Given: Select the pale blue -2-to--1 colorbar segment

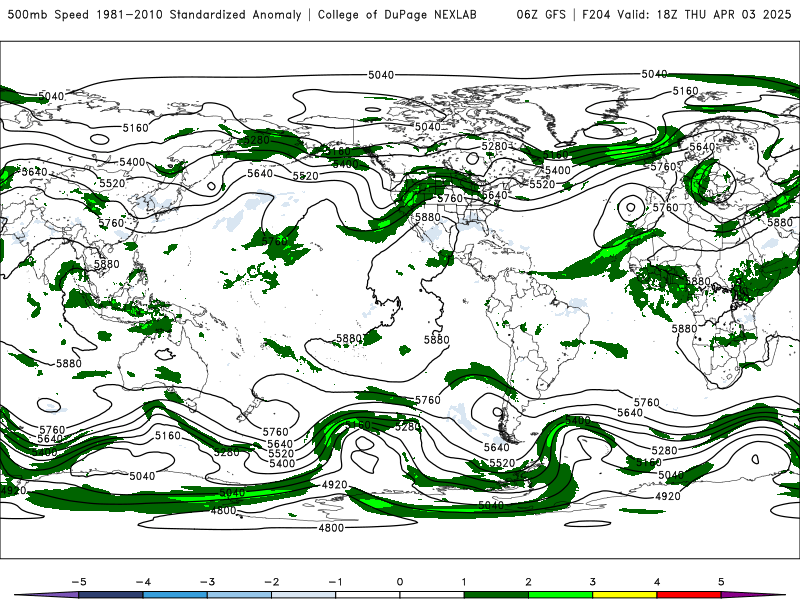Looking at the screenshot, I should 304,595.
